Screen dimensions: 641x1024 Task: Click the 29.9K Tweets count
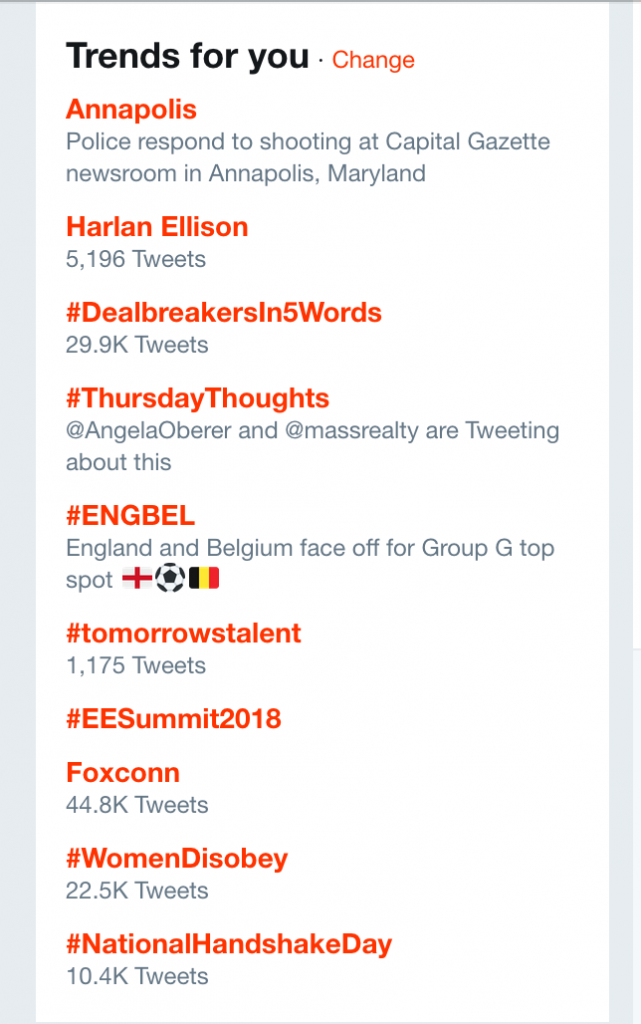coord(137,345)
